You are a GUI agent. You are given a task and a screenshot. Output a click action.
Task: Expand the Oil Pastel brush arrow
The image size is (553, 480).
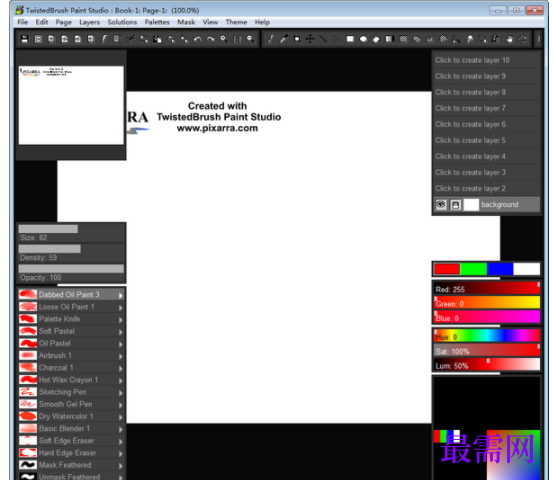tap(121, 344)
